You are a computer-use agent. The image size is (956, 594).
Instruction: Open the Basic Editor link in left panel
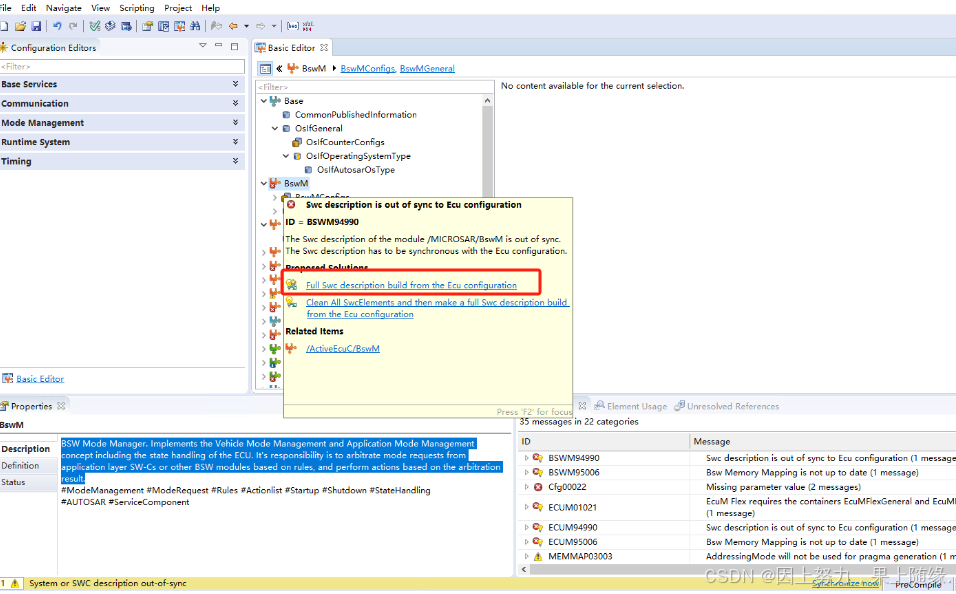pyautogui.click(x=40, y=379)
